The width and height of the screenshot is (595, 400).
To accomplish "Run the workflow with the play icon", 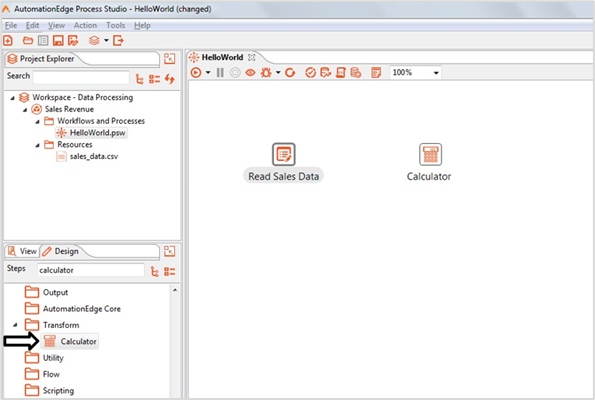I will [x=196, y=72].
